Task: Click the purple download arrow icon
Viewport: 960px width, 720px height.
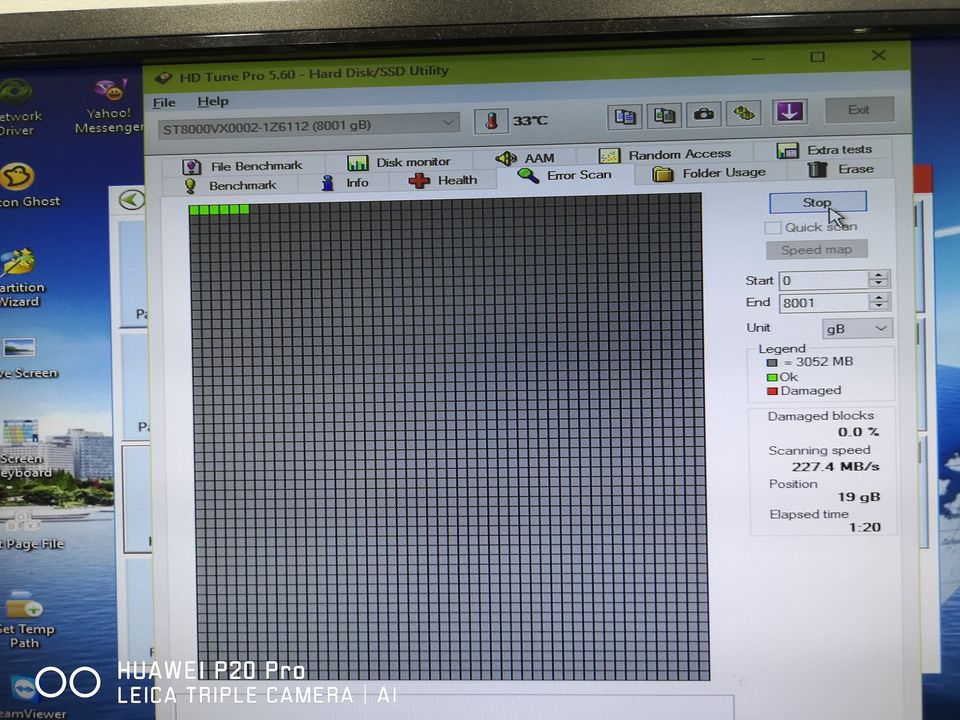Action: pyautogui.click(x=790, y=111)
